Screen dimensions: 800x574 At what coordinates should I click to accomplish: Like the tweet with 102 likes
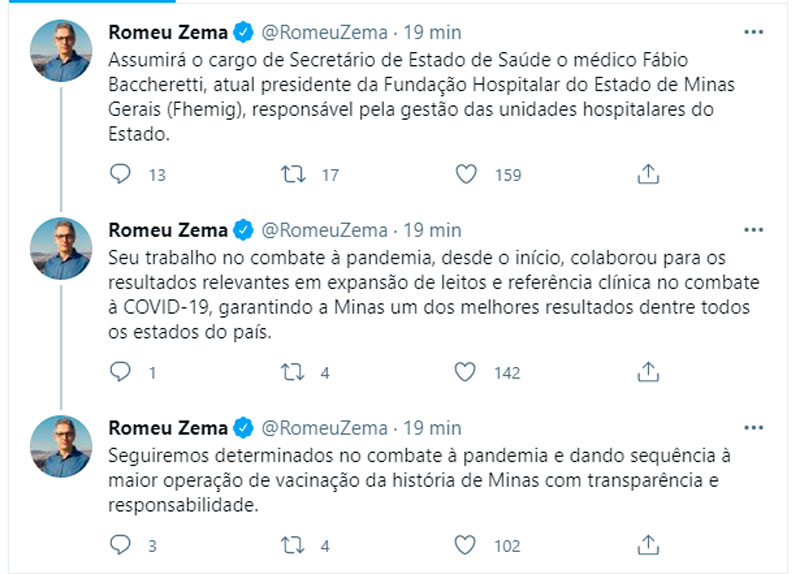point(465,546)
